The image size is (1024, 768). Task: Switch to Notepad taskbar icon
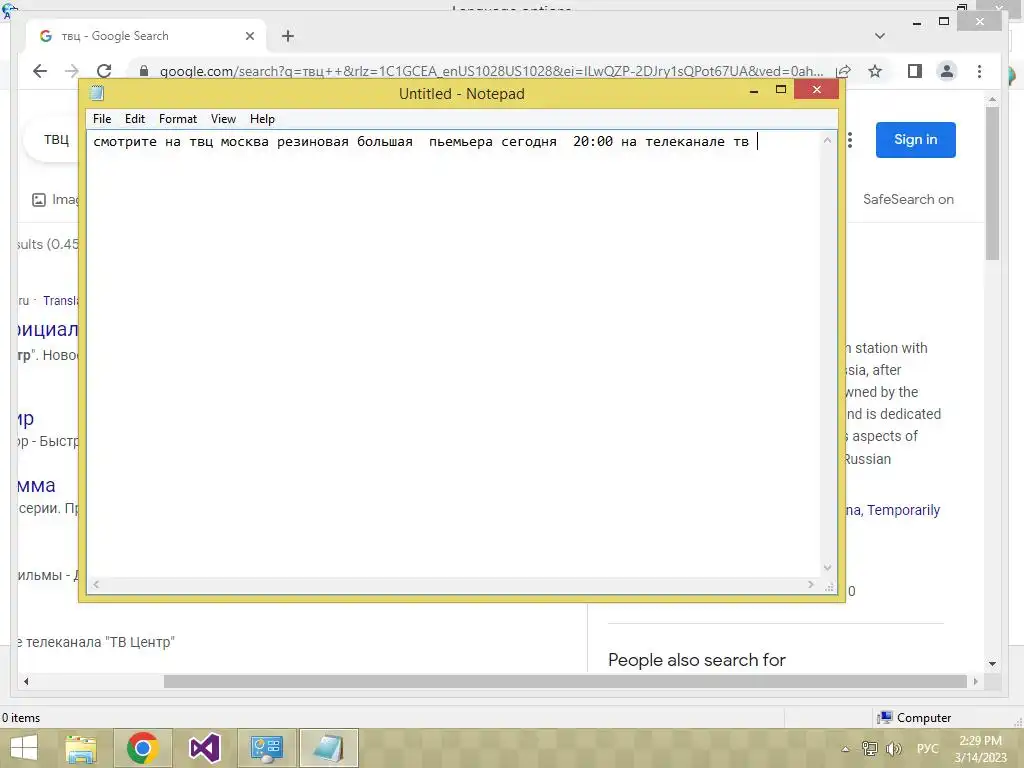pyautogui.click(x=328, y=748)
